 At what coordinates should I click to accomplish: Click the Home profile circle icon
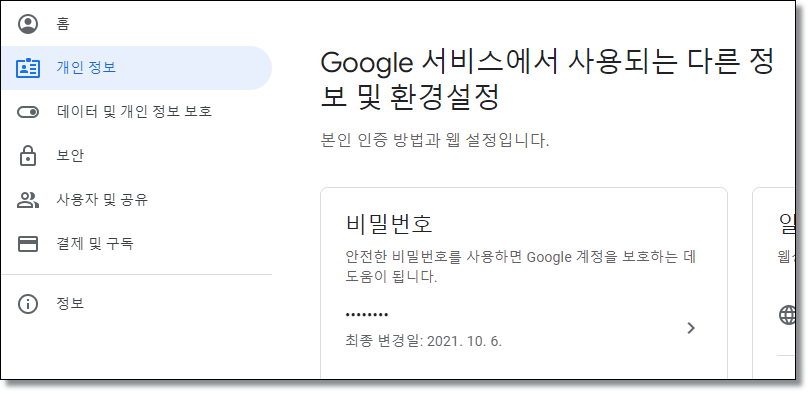[28, 24]
